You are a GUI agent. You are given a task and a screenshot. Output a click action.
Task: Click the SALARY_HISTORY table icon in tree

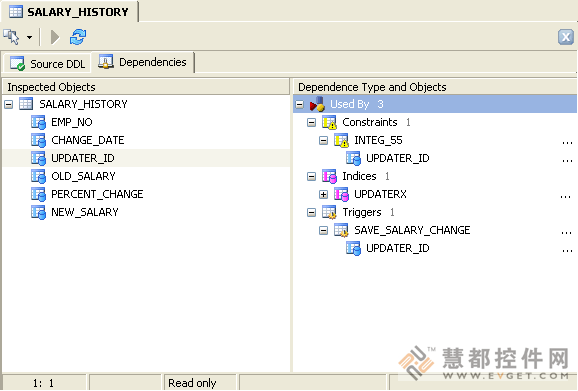point(26,104)
